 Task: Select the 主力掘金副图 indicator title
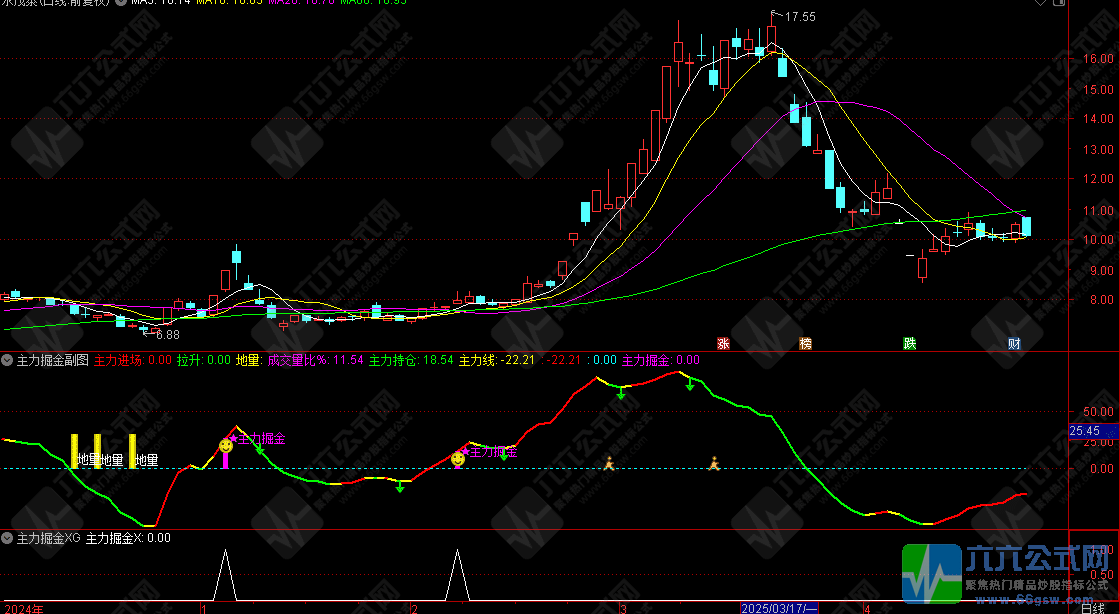[x=53, y=360]
